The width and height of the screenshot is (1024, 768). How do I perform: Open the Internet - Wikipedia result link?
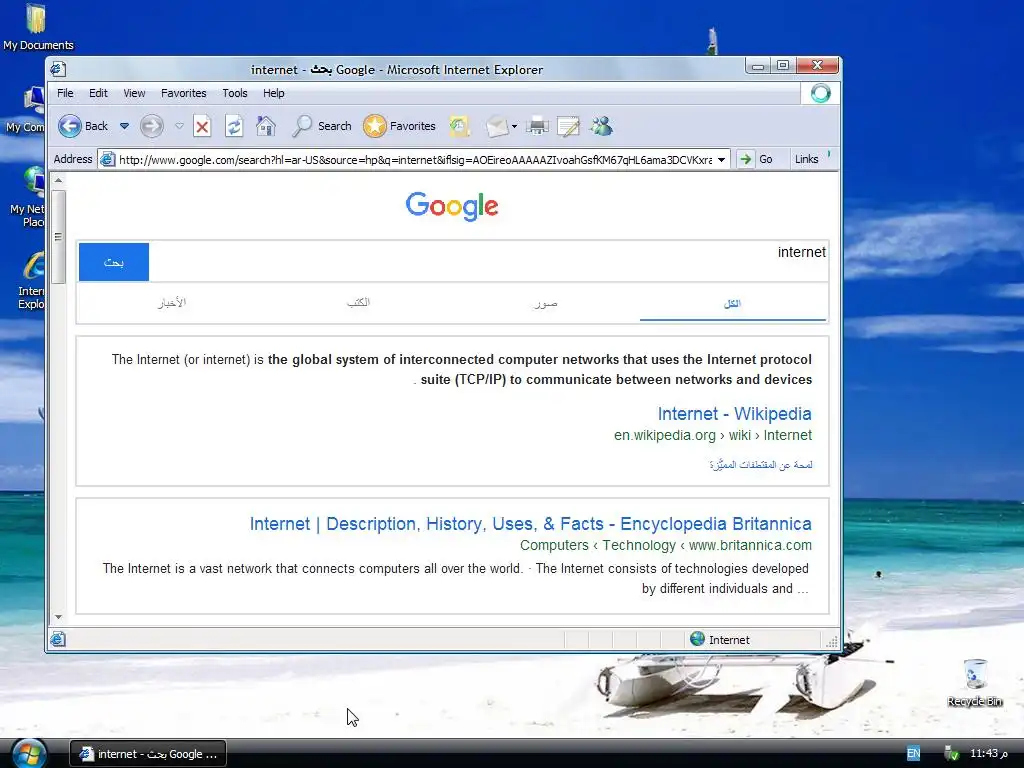735,414
